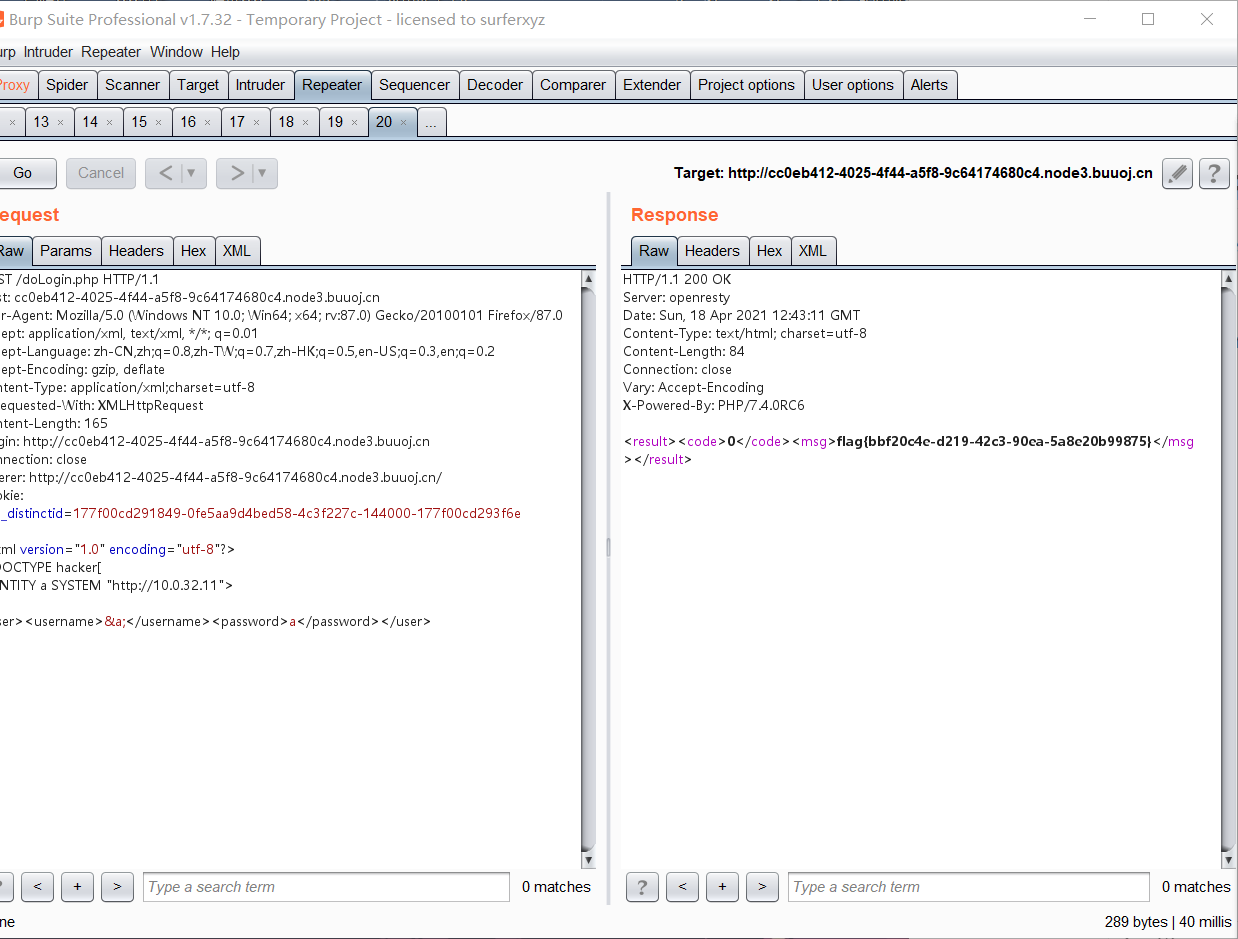Click the response search help button

point(642,887)
